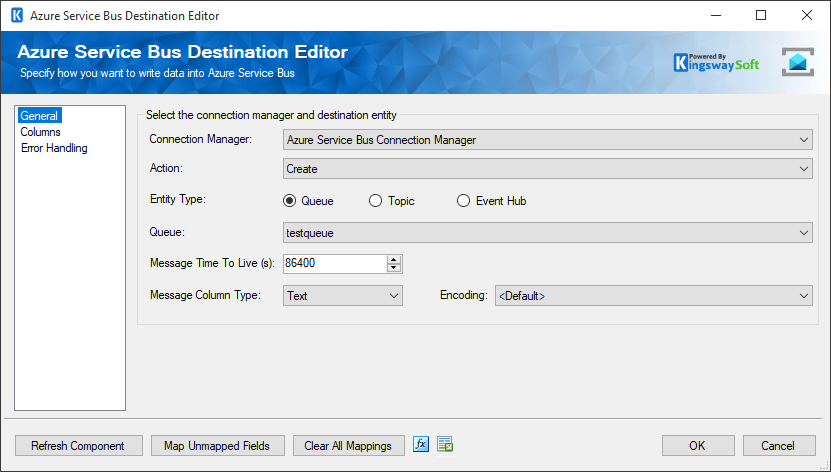Increase Message Time To Live with up arrow

point(394,260)
